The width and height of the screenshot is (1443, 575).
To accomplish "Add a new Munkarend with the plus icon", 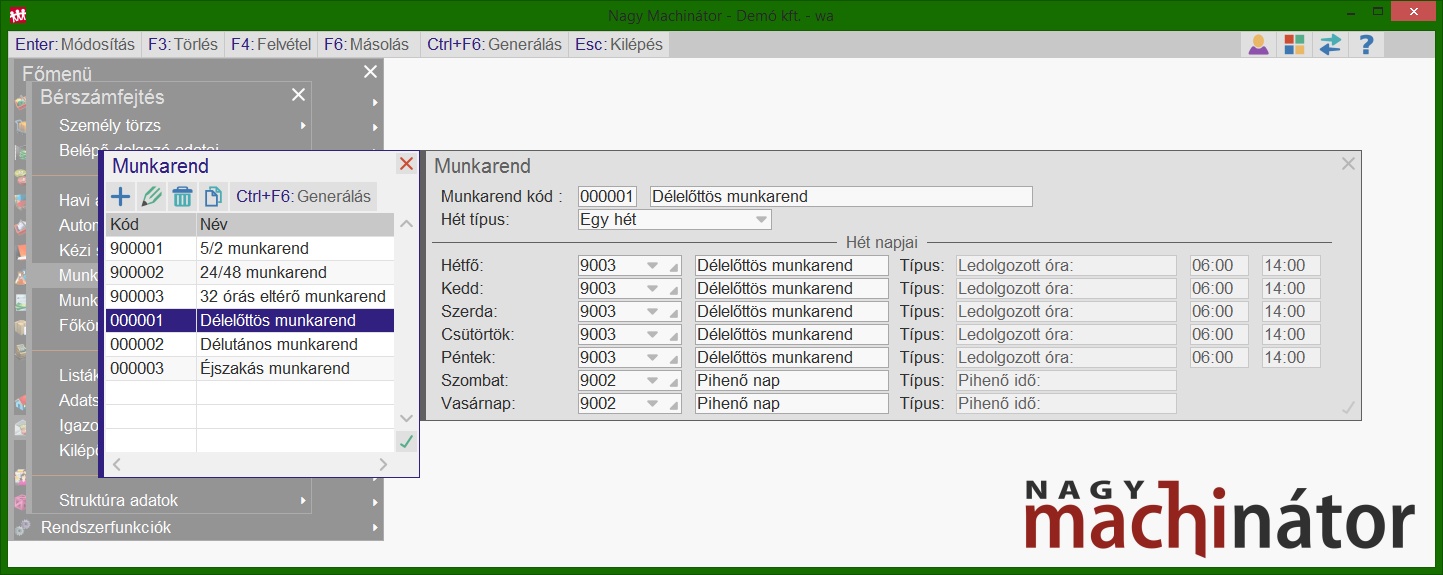I will [x=120, y=197].
